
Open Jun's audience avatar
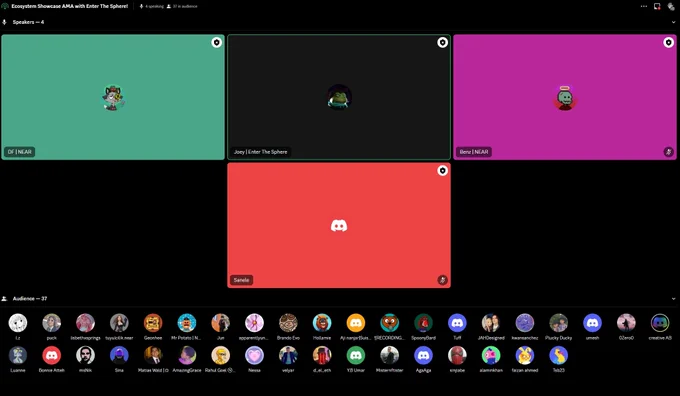pyautogui.click(x=221, y=323)
